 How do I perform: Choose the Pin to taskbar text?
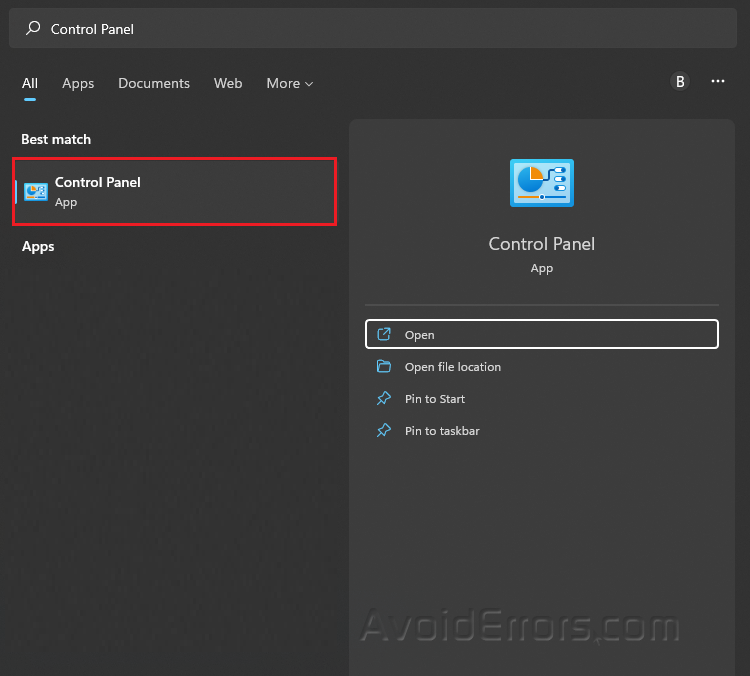pos(442,431)
